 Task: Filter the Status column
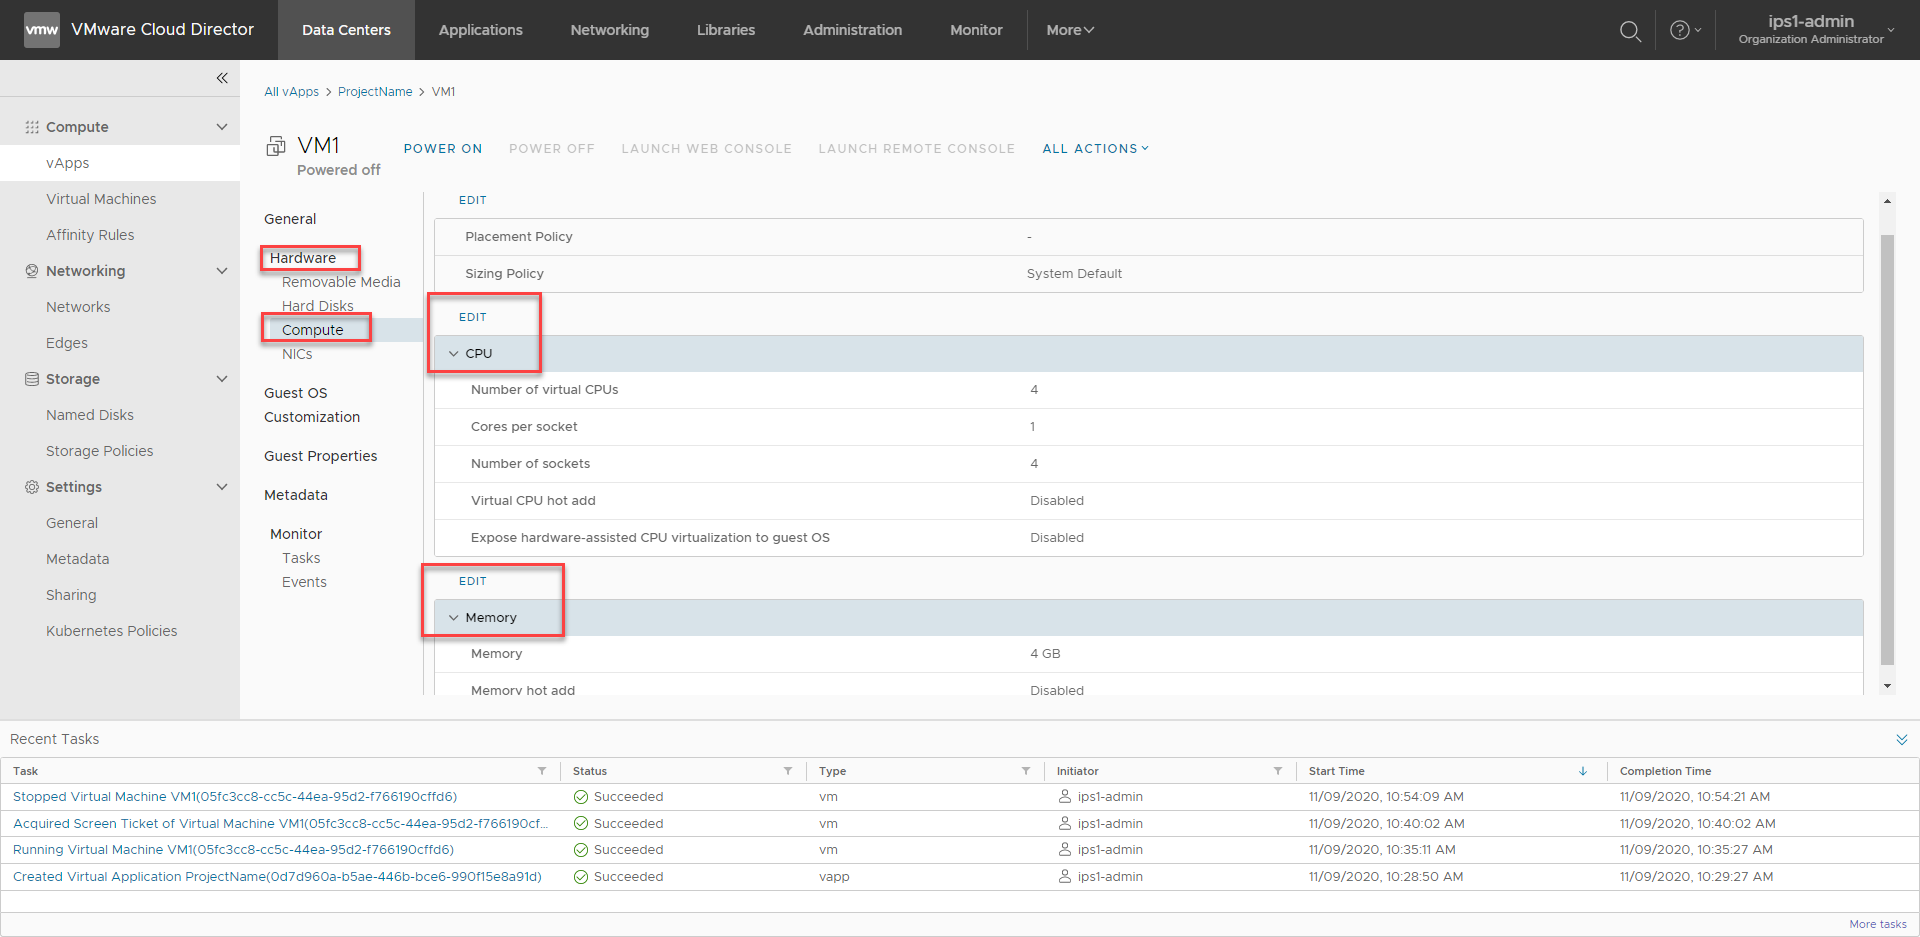(788, 771)
